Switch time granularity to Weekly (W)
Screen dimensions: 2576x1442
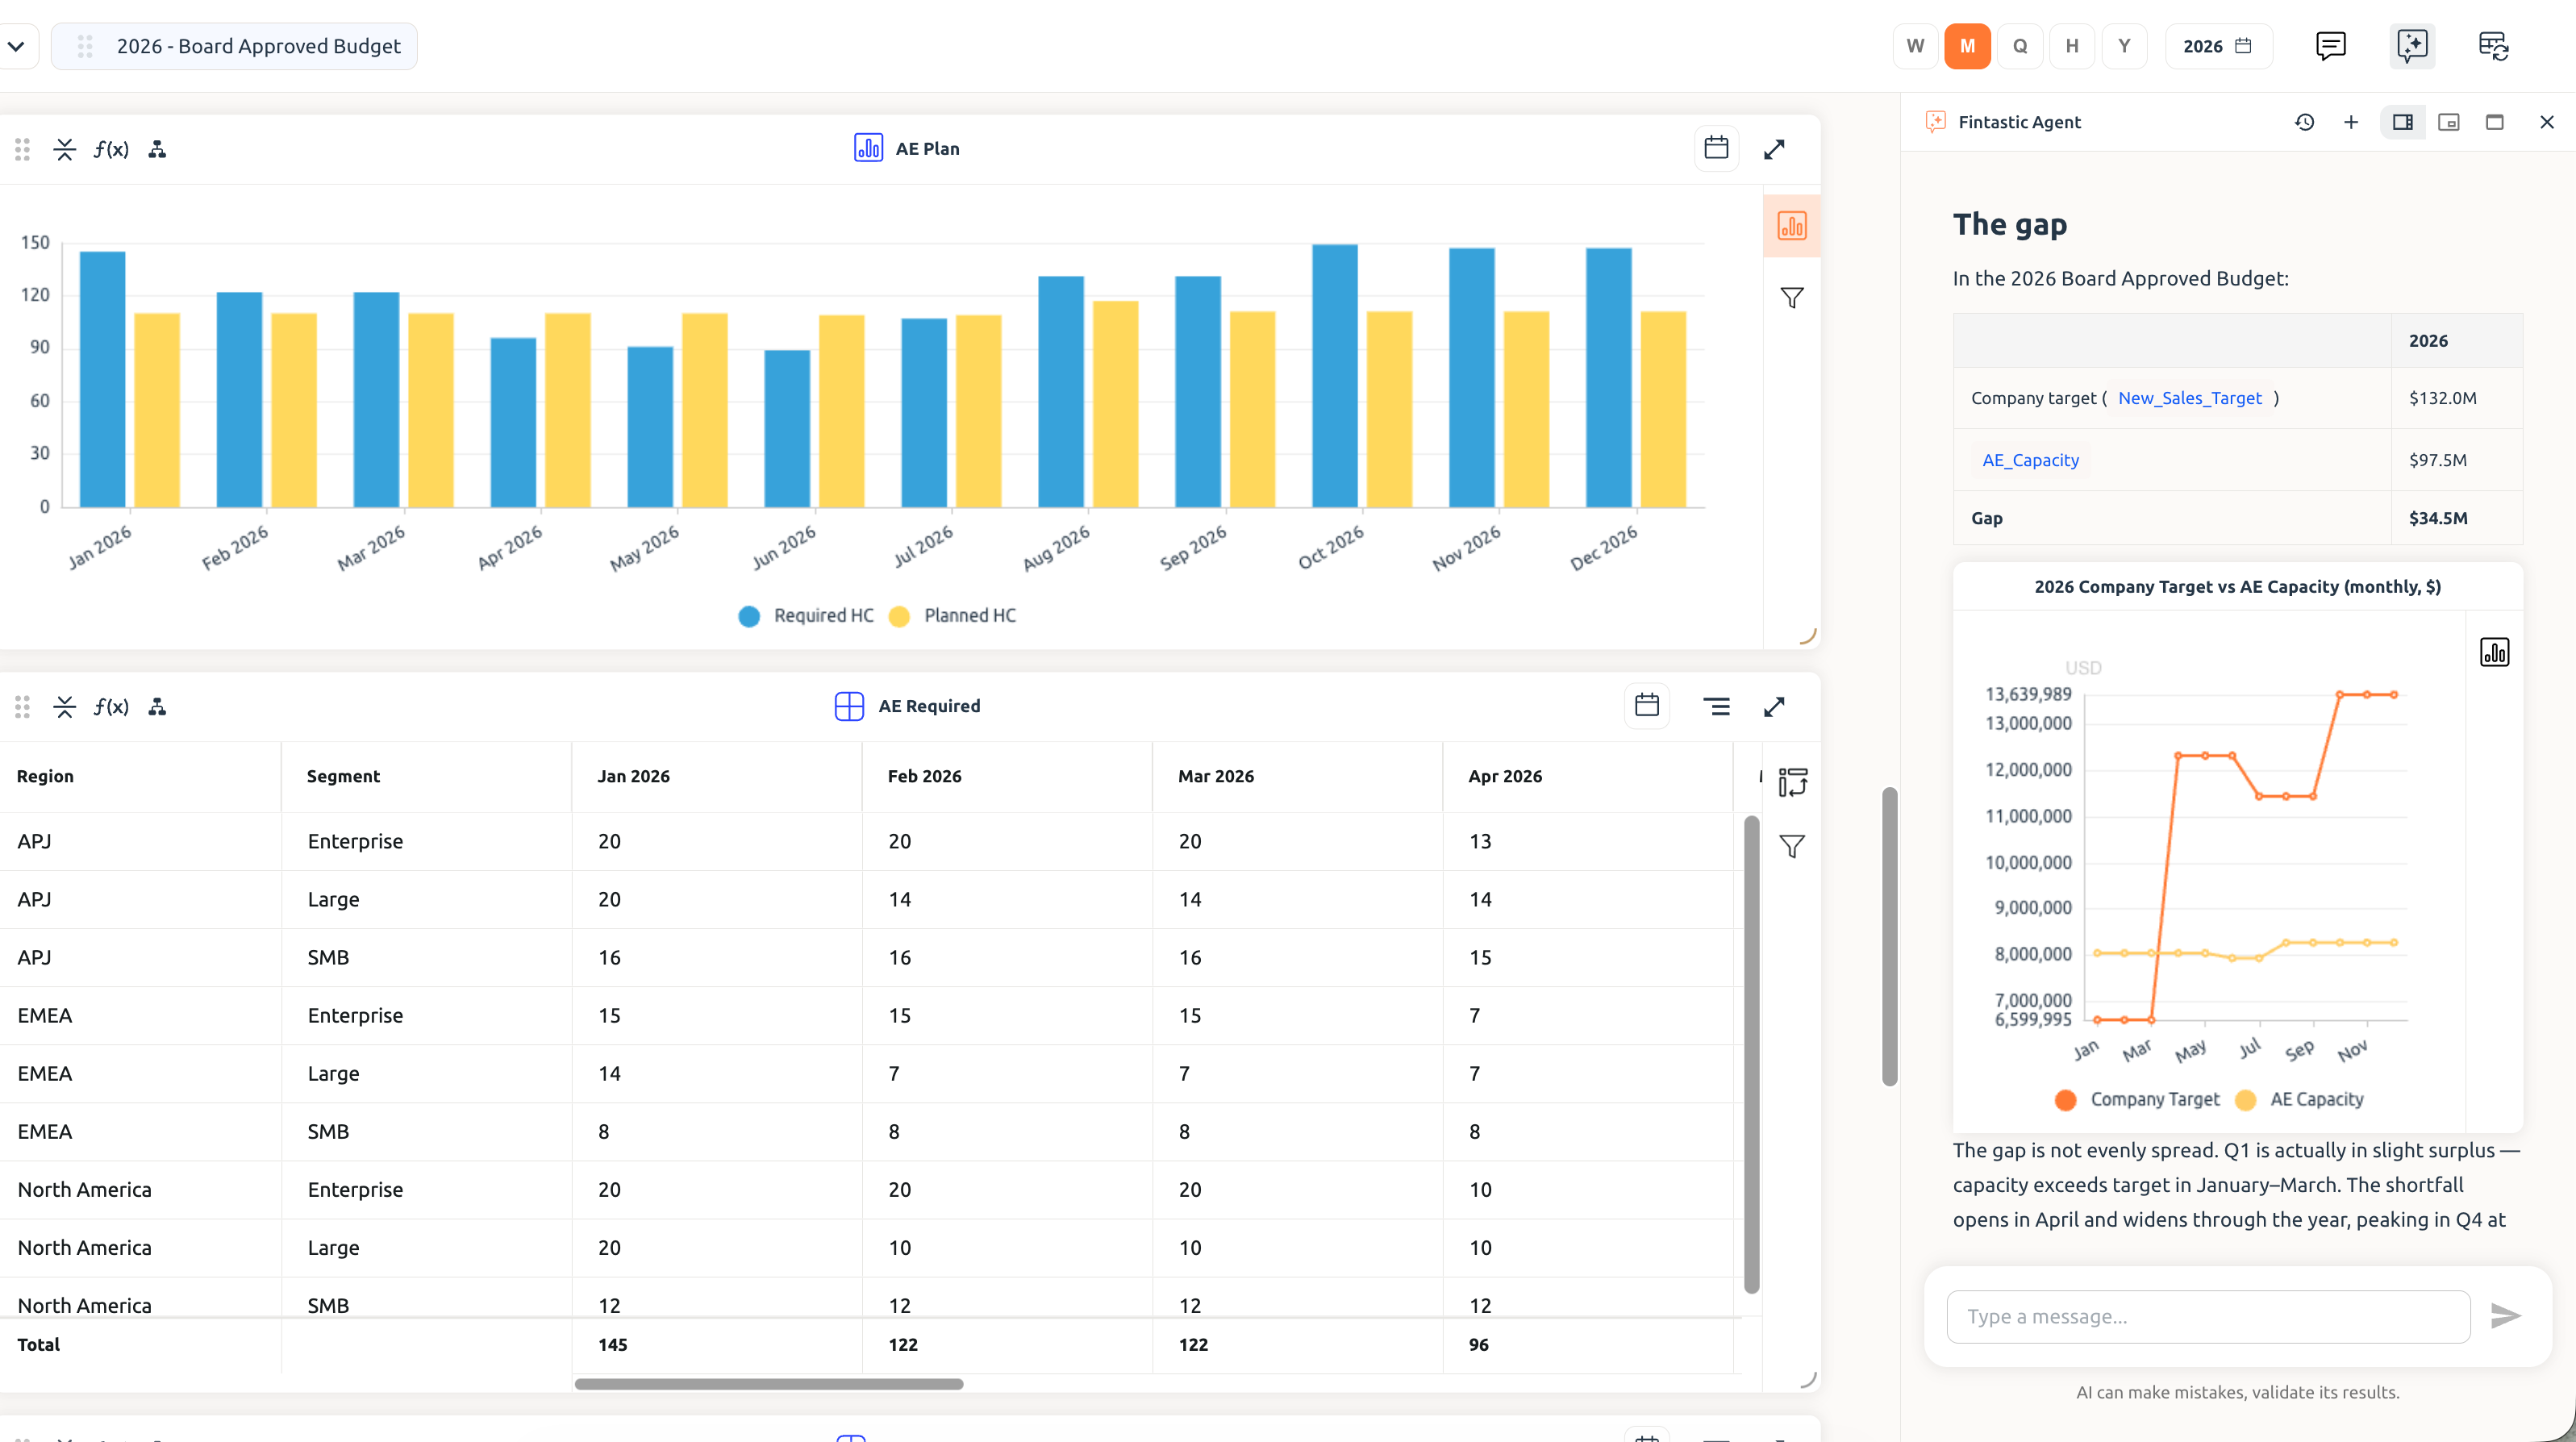pos(1915,46)
